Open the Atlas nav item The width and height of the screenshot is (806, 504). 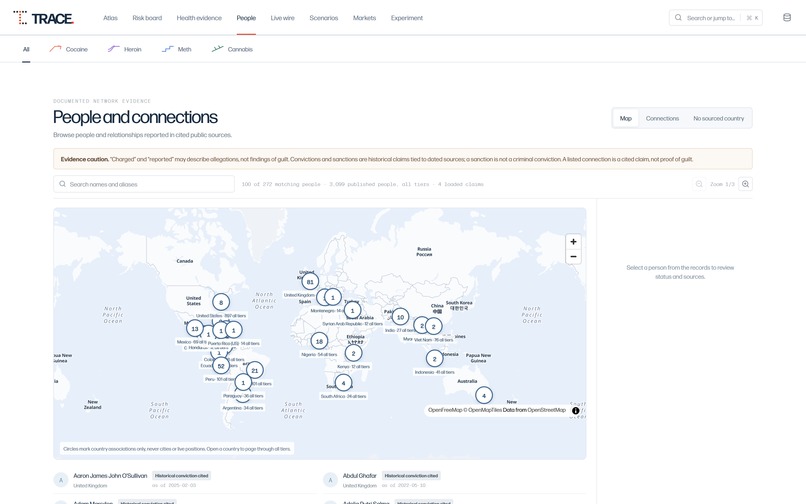click(x=110, y=18)
